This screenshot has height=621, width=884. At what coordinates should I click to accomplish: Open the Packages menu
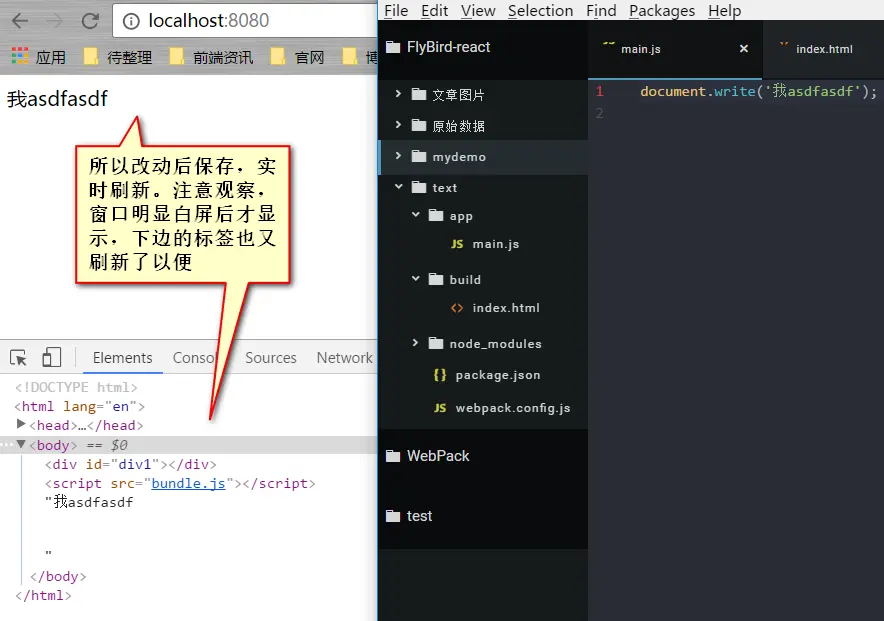click(x=662, y=11)
